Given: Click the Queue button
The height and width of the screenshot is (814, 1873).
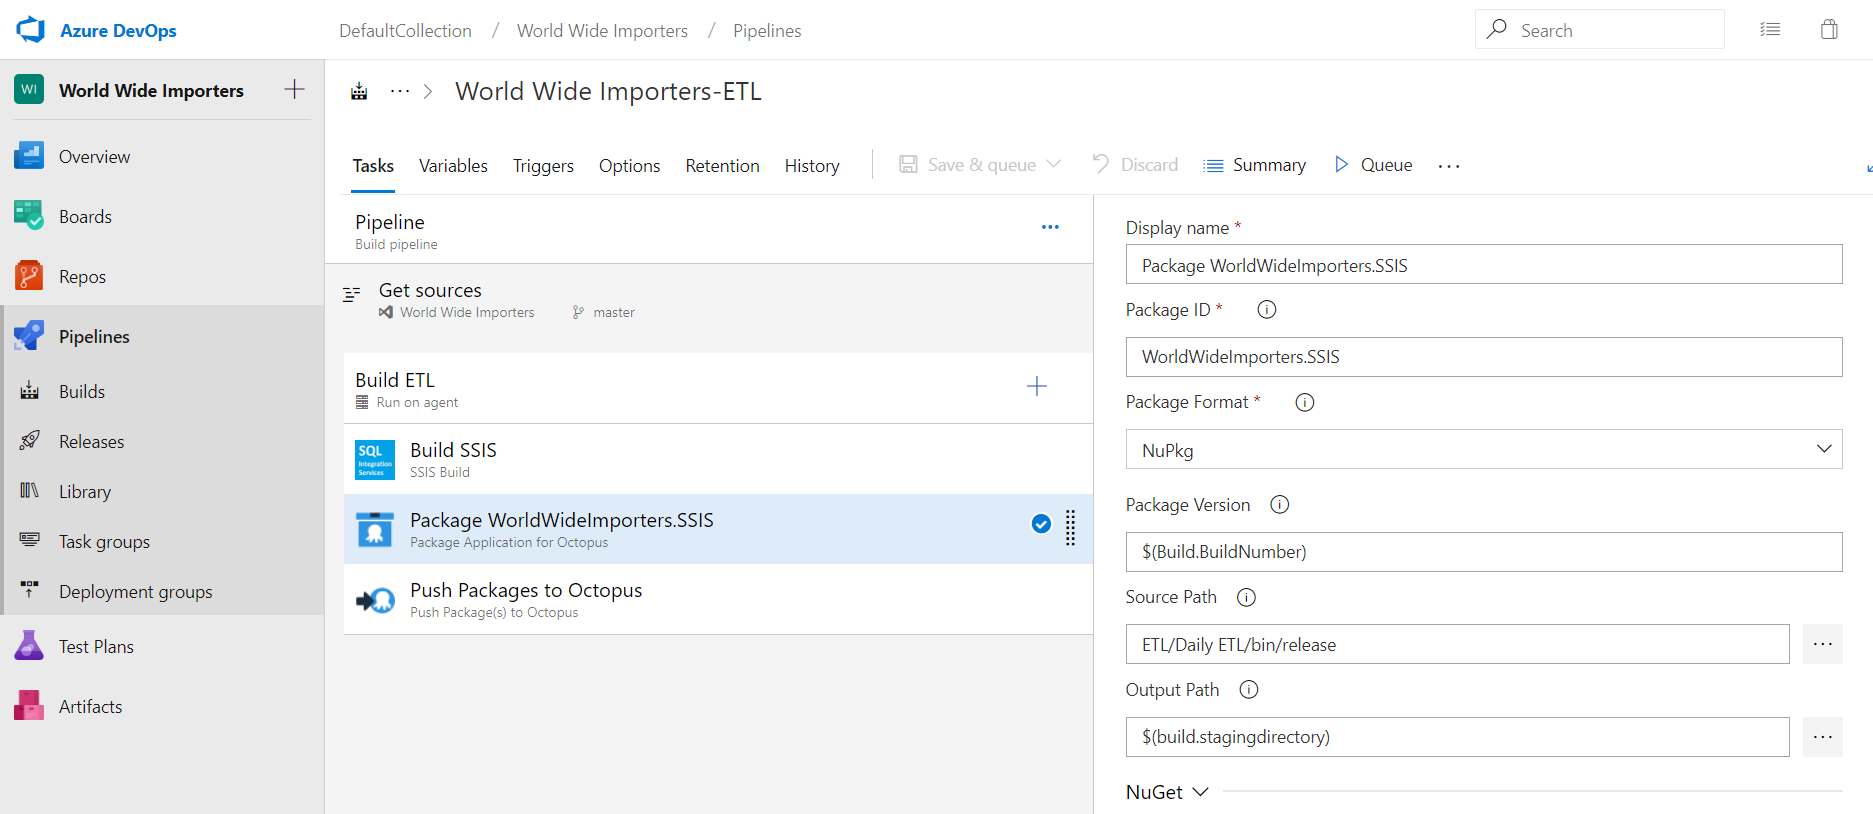Looking at the screenshot, I should pyautogui.click(x=1374, y=165).
